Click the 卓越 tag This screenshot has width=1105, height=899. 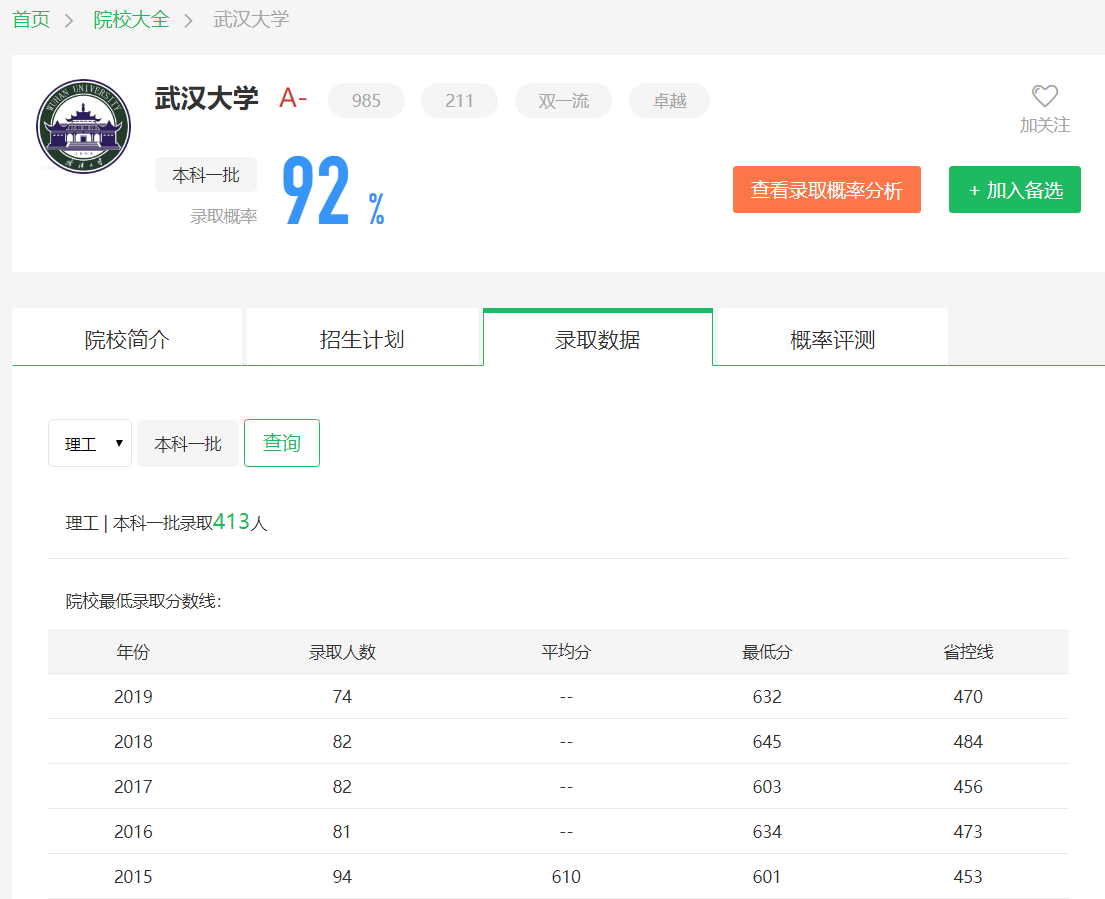(669, 101)
